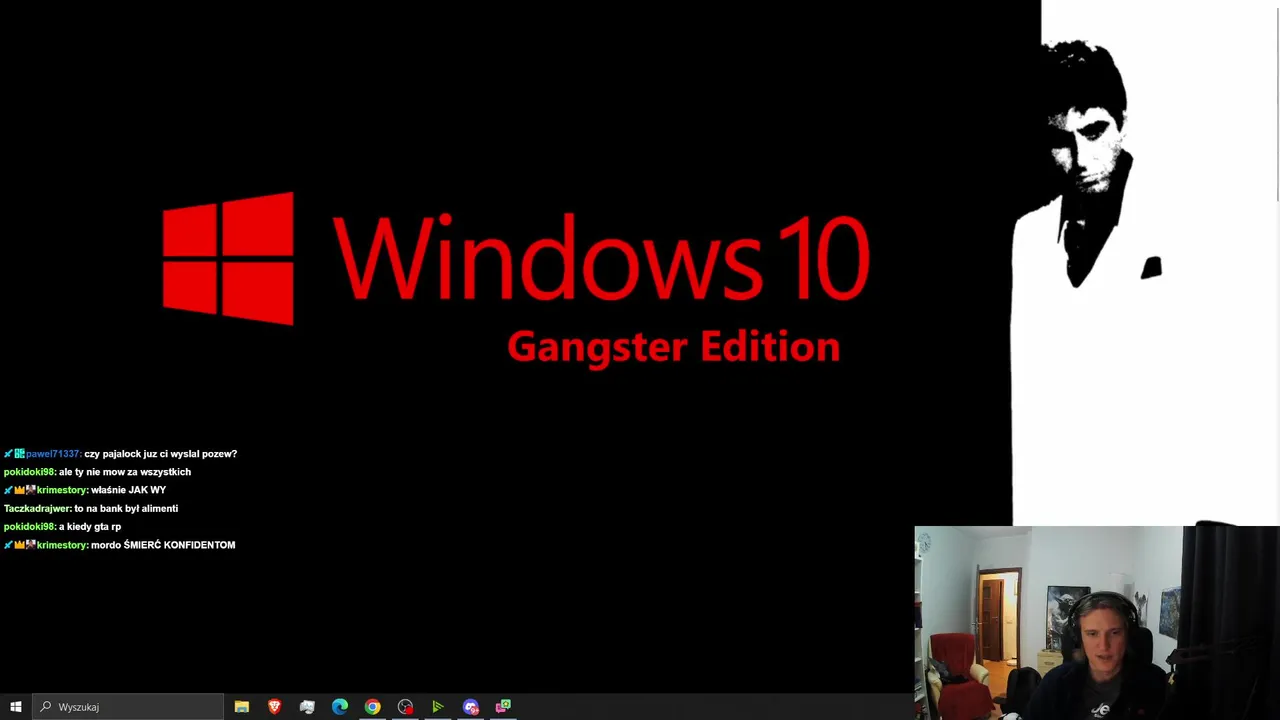Open Microsoft Edge from the taskbar
Image resolution: width=1280 pixels, height=720 pixels.
tap(340, 707)
